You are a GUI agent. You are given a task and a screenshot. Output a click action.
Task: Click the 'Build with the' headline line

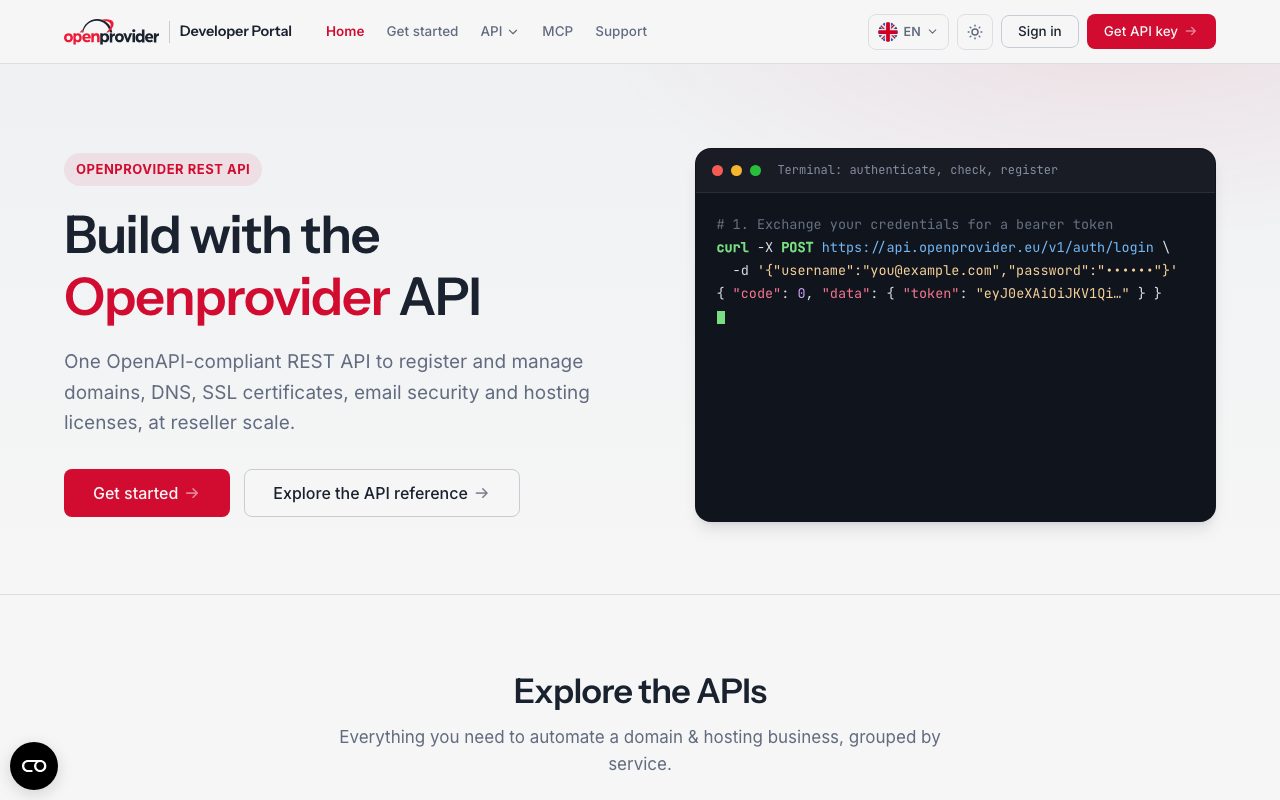tap(222, 235)
